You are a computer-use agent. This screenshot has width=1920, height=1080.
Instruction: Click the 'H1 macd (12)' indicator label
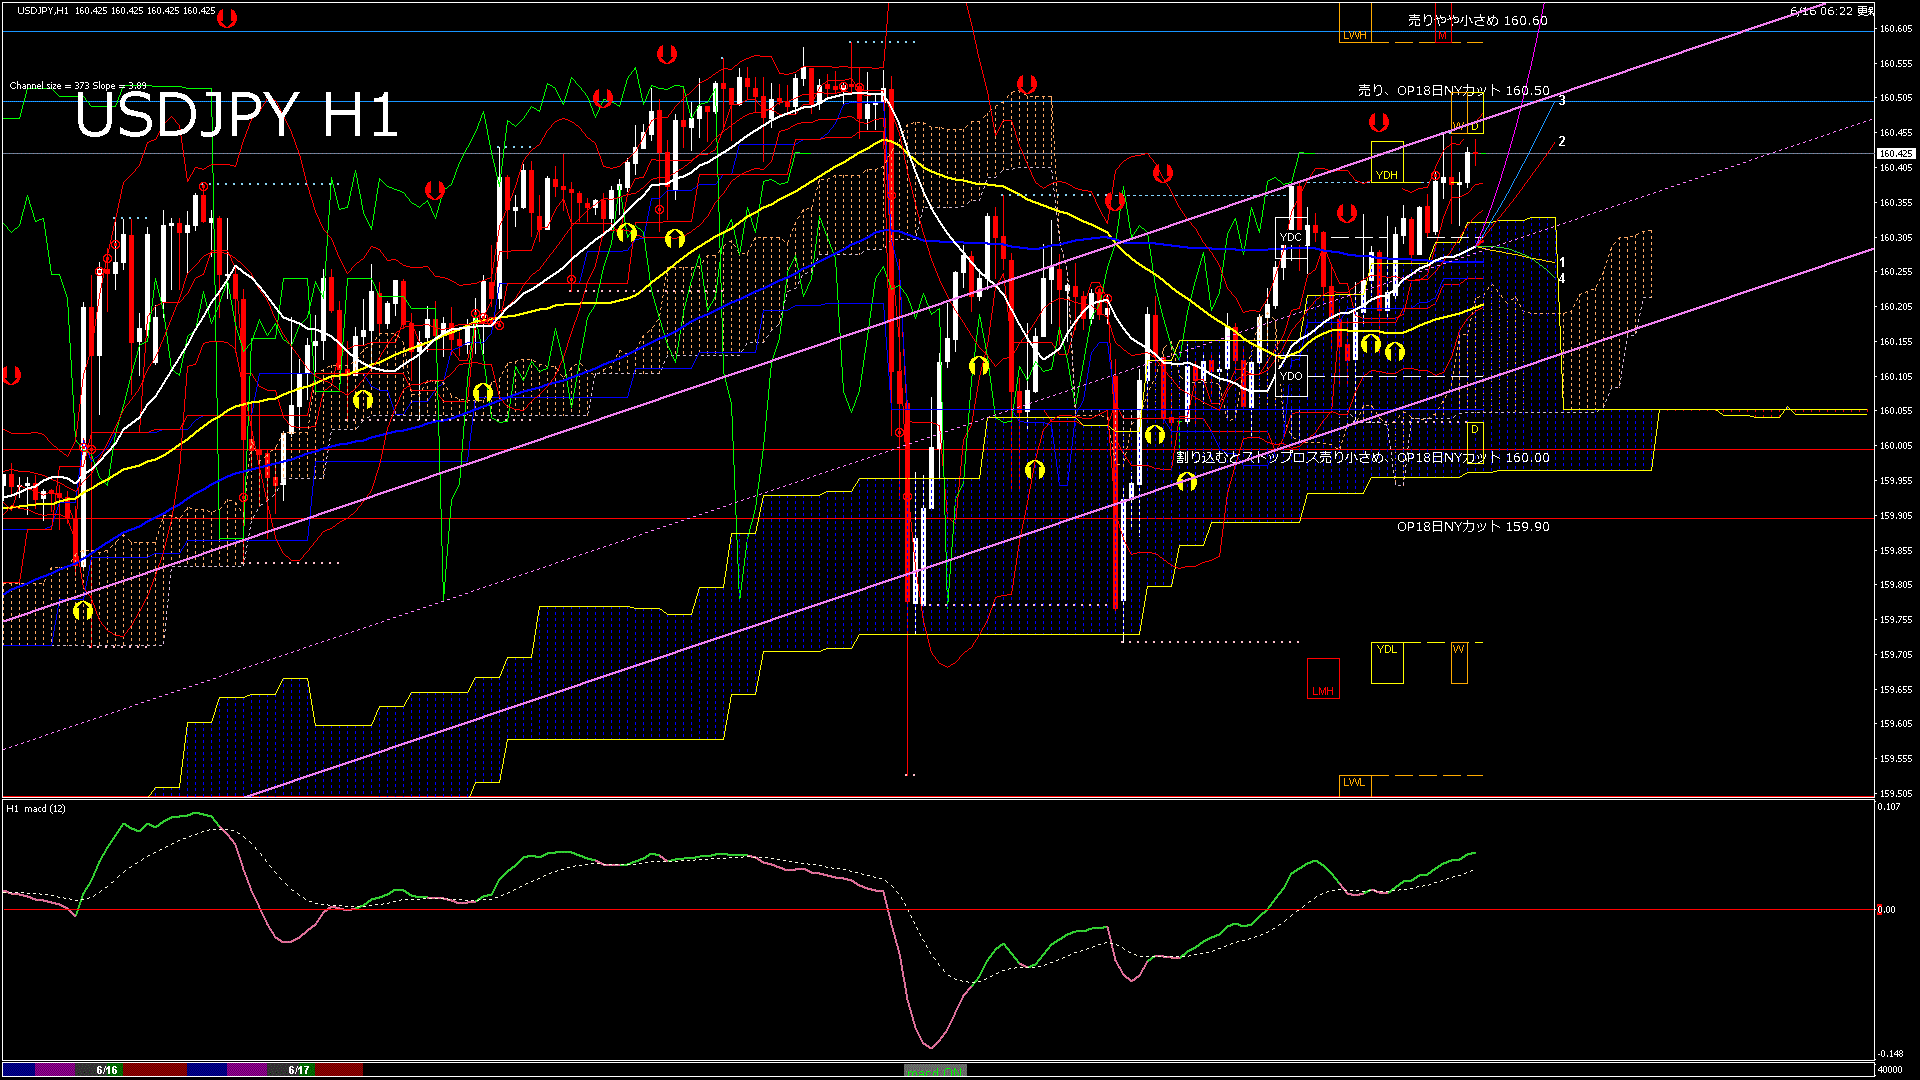click(36, 808)
